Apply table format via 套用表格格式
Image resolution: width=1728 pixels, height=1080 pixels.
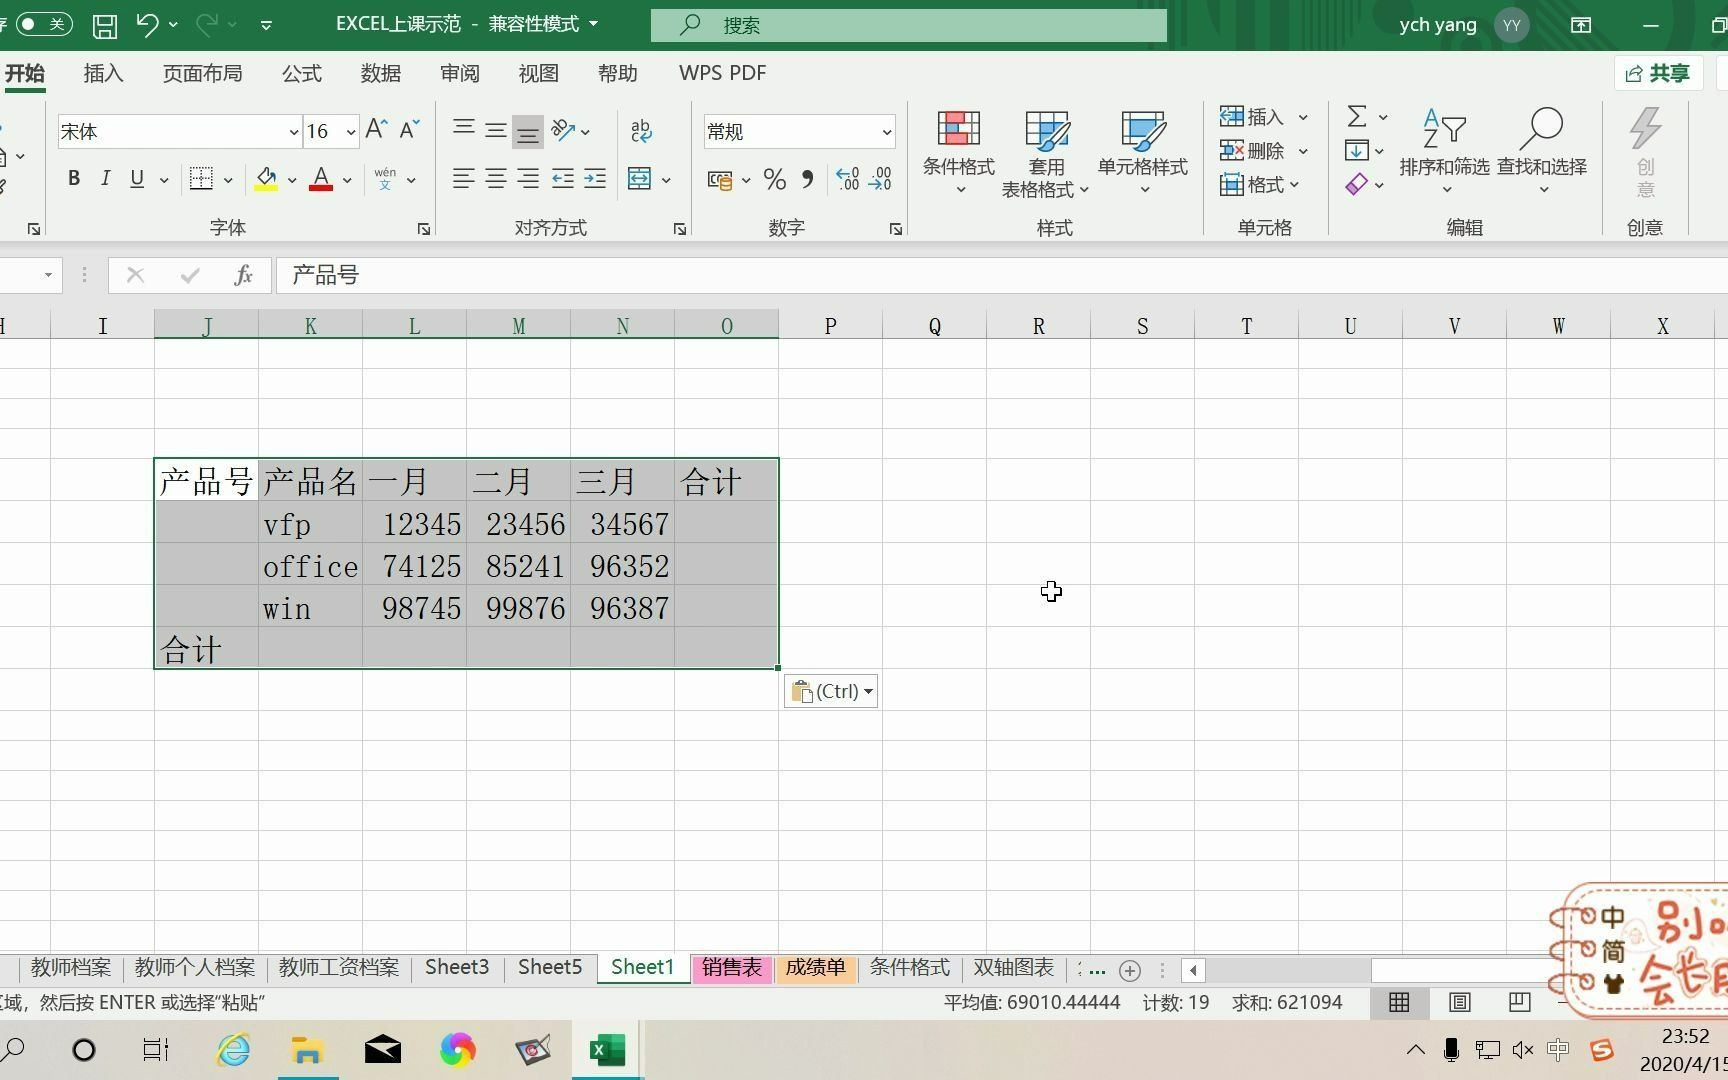(x=1045, y=152)
